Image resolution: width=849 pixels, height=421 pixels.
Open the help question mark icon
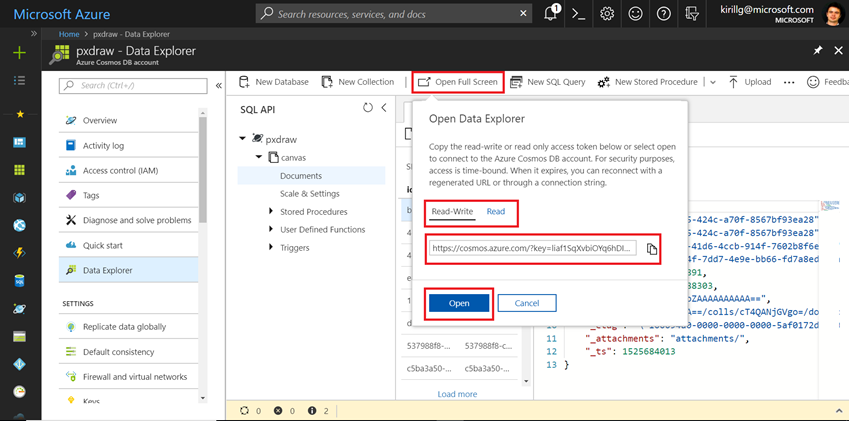pos(663,14)
